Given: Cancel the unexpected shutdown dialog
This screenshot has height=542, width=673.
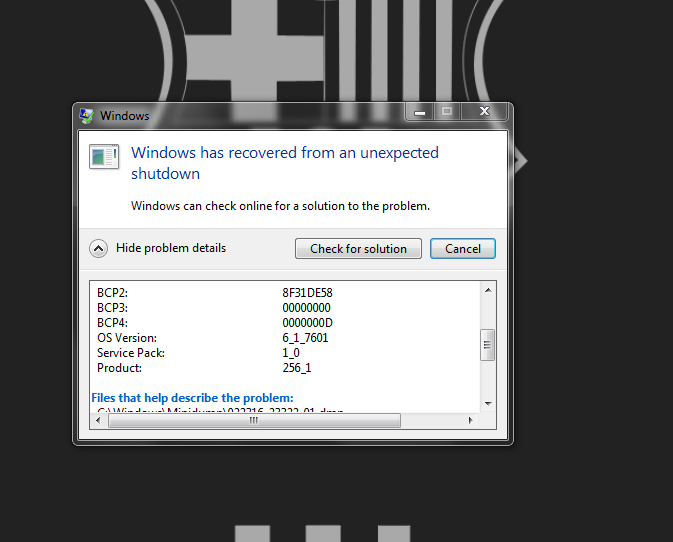Looking at the screenshot, I should click(x=462, y=249).
